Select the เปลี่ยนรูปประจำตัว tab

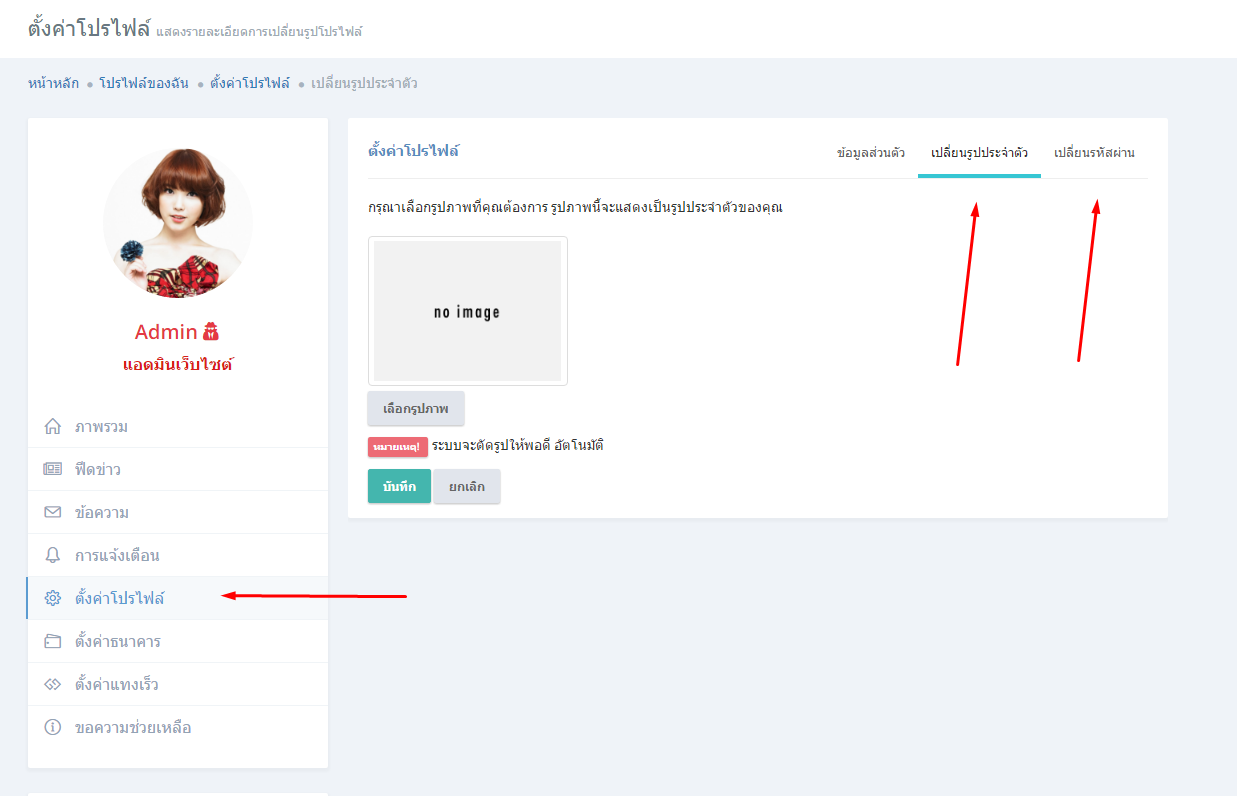point(979,153)
